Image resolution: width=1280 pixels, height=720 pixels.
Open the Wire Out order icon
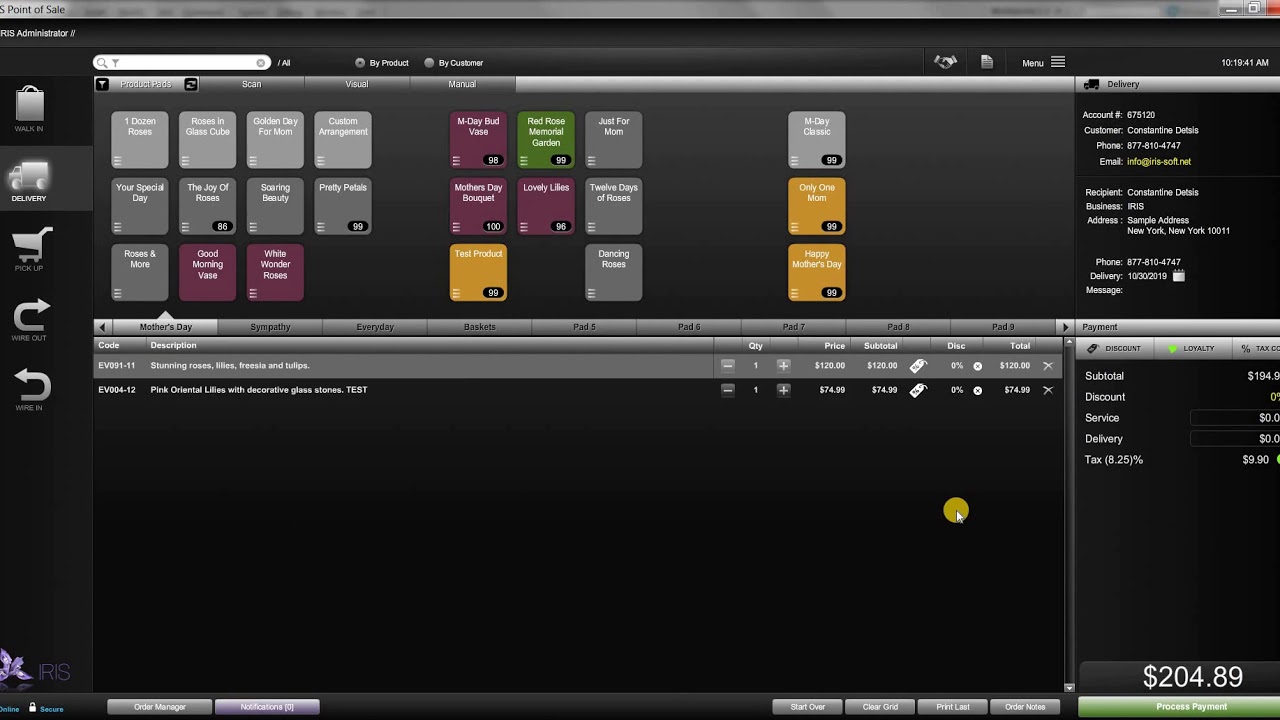30,315
